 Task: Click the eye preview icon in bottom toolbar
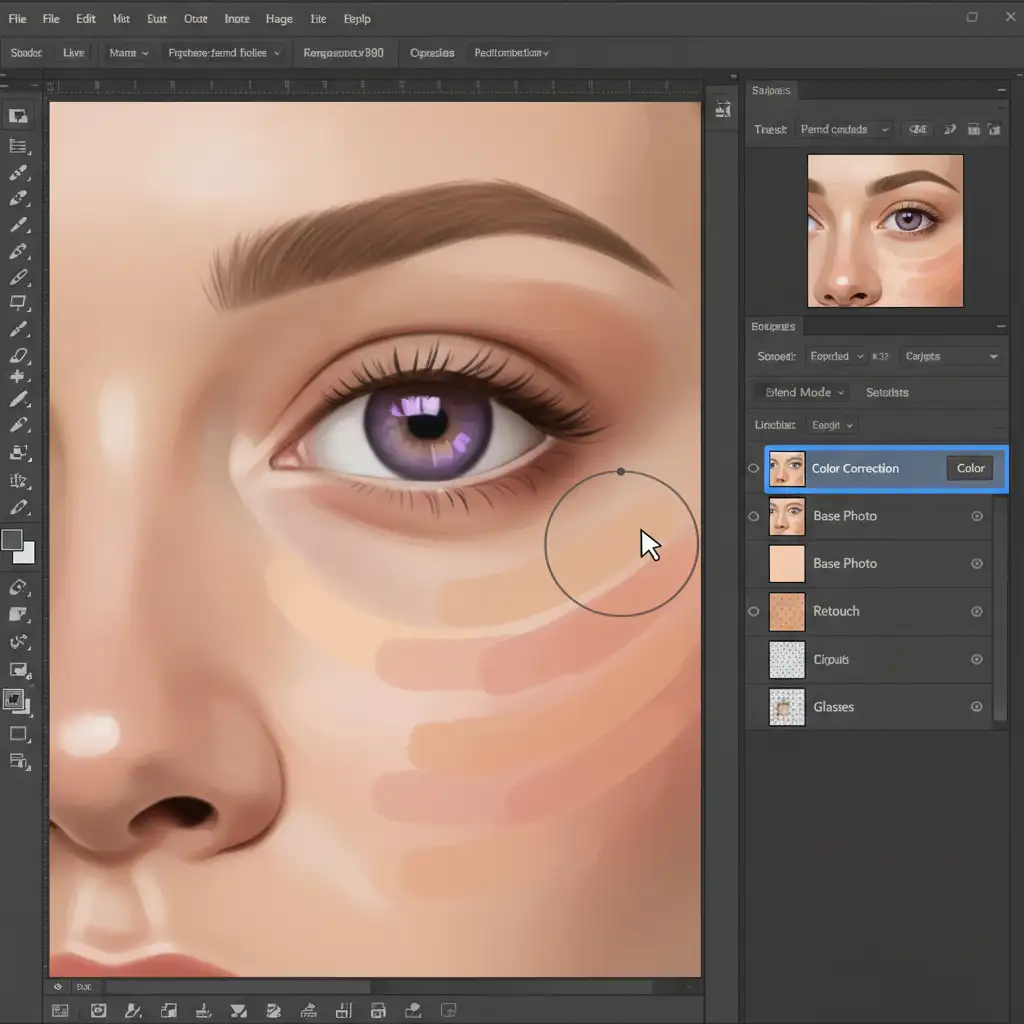click(98, 1010)
